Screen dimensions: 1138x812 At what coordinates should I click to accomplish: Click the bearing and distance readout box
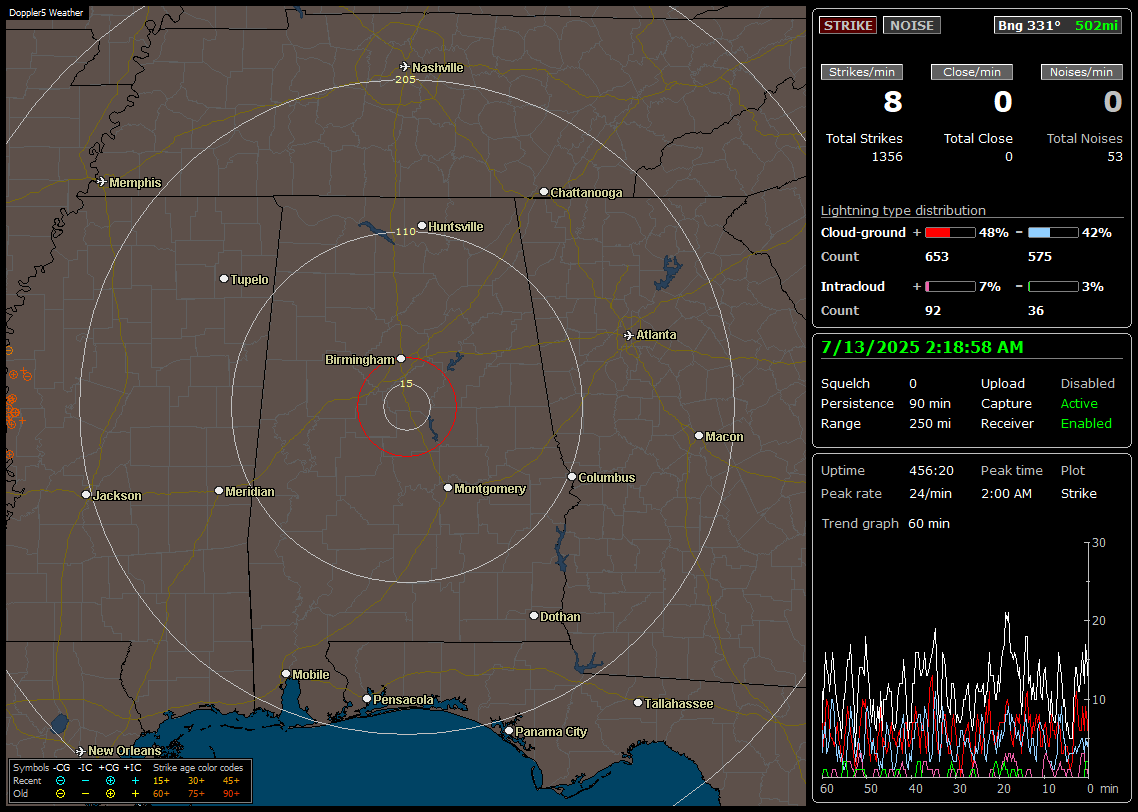coord(1058,25)
